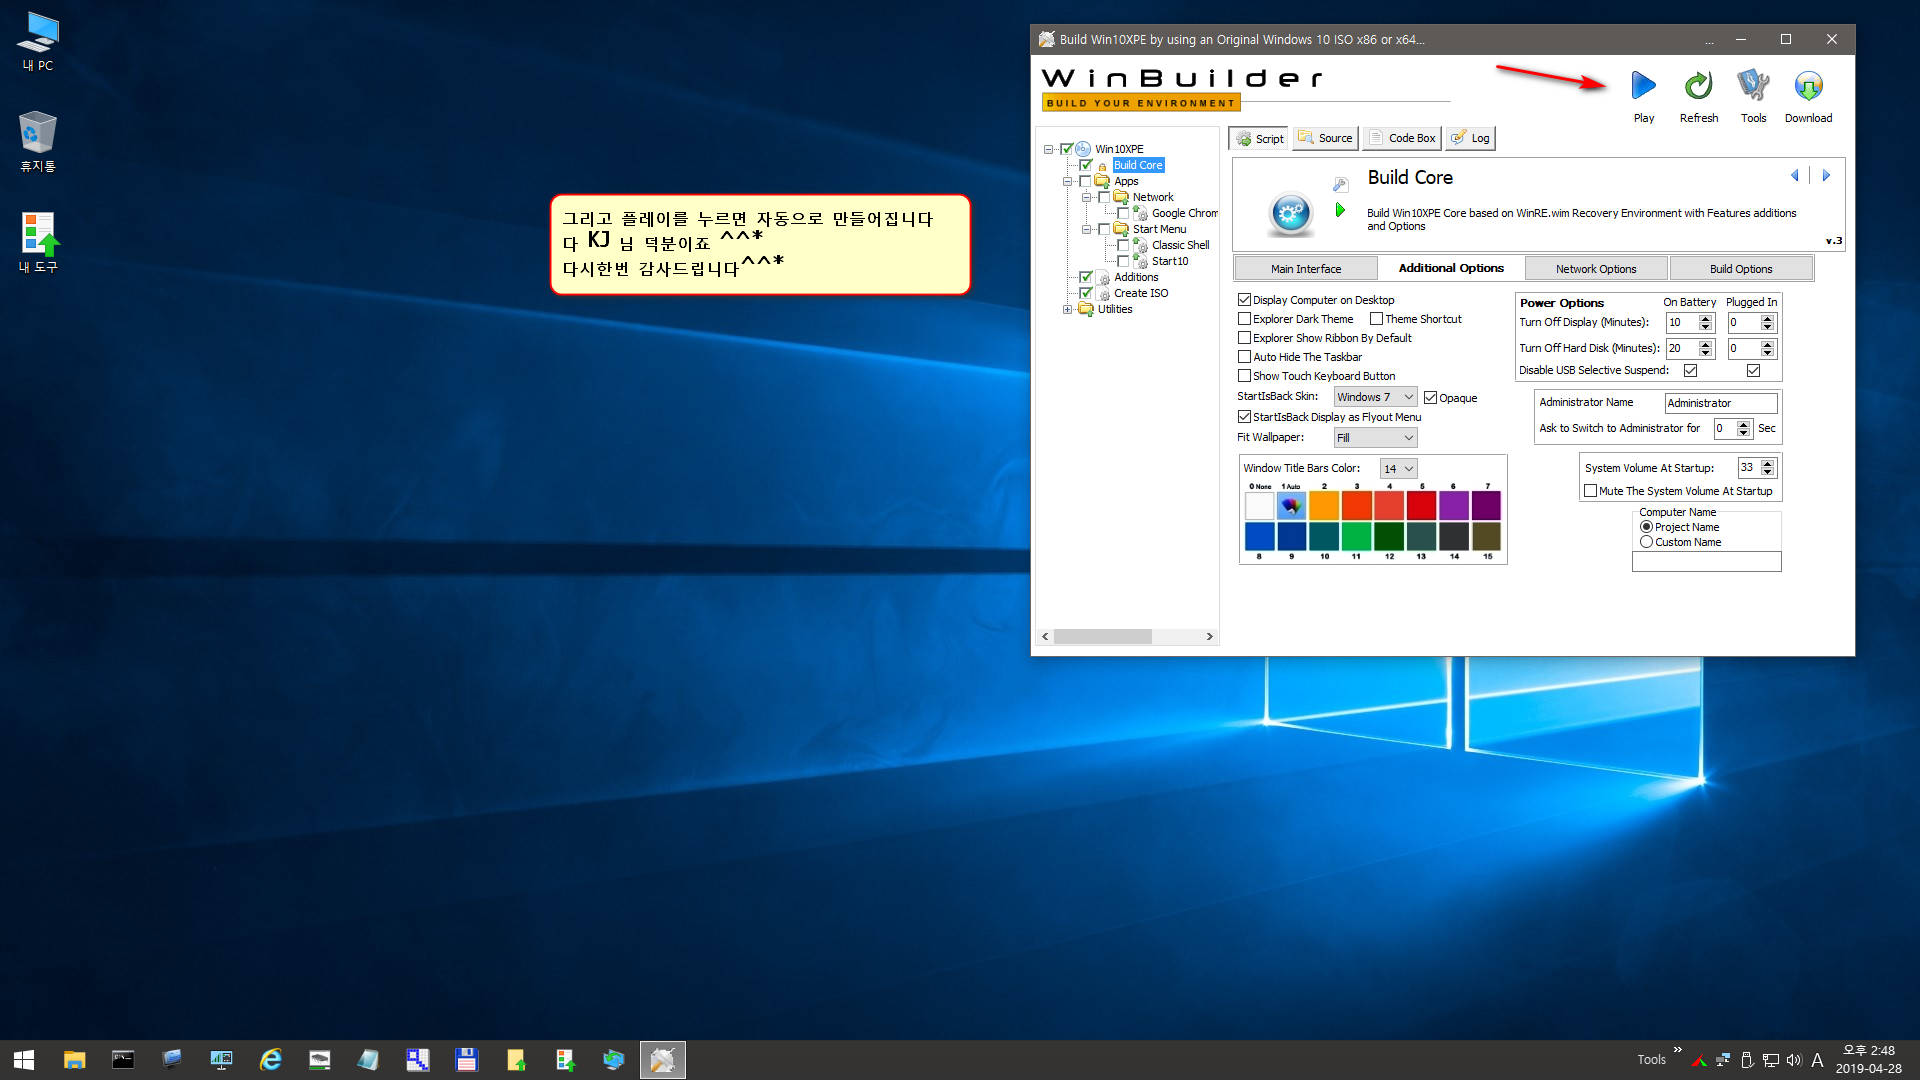Screen dimensions: 1920x1080
Task: Enable Explorer Dark Theme checkbox
Action: coord(1244,319)
